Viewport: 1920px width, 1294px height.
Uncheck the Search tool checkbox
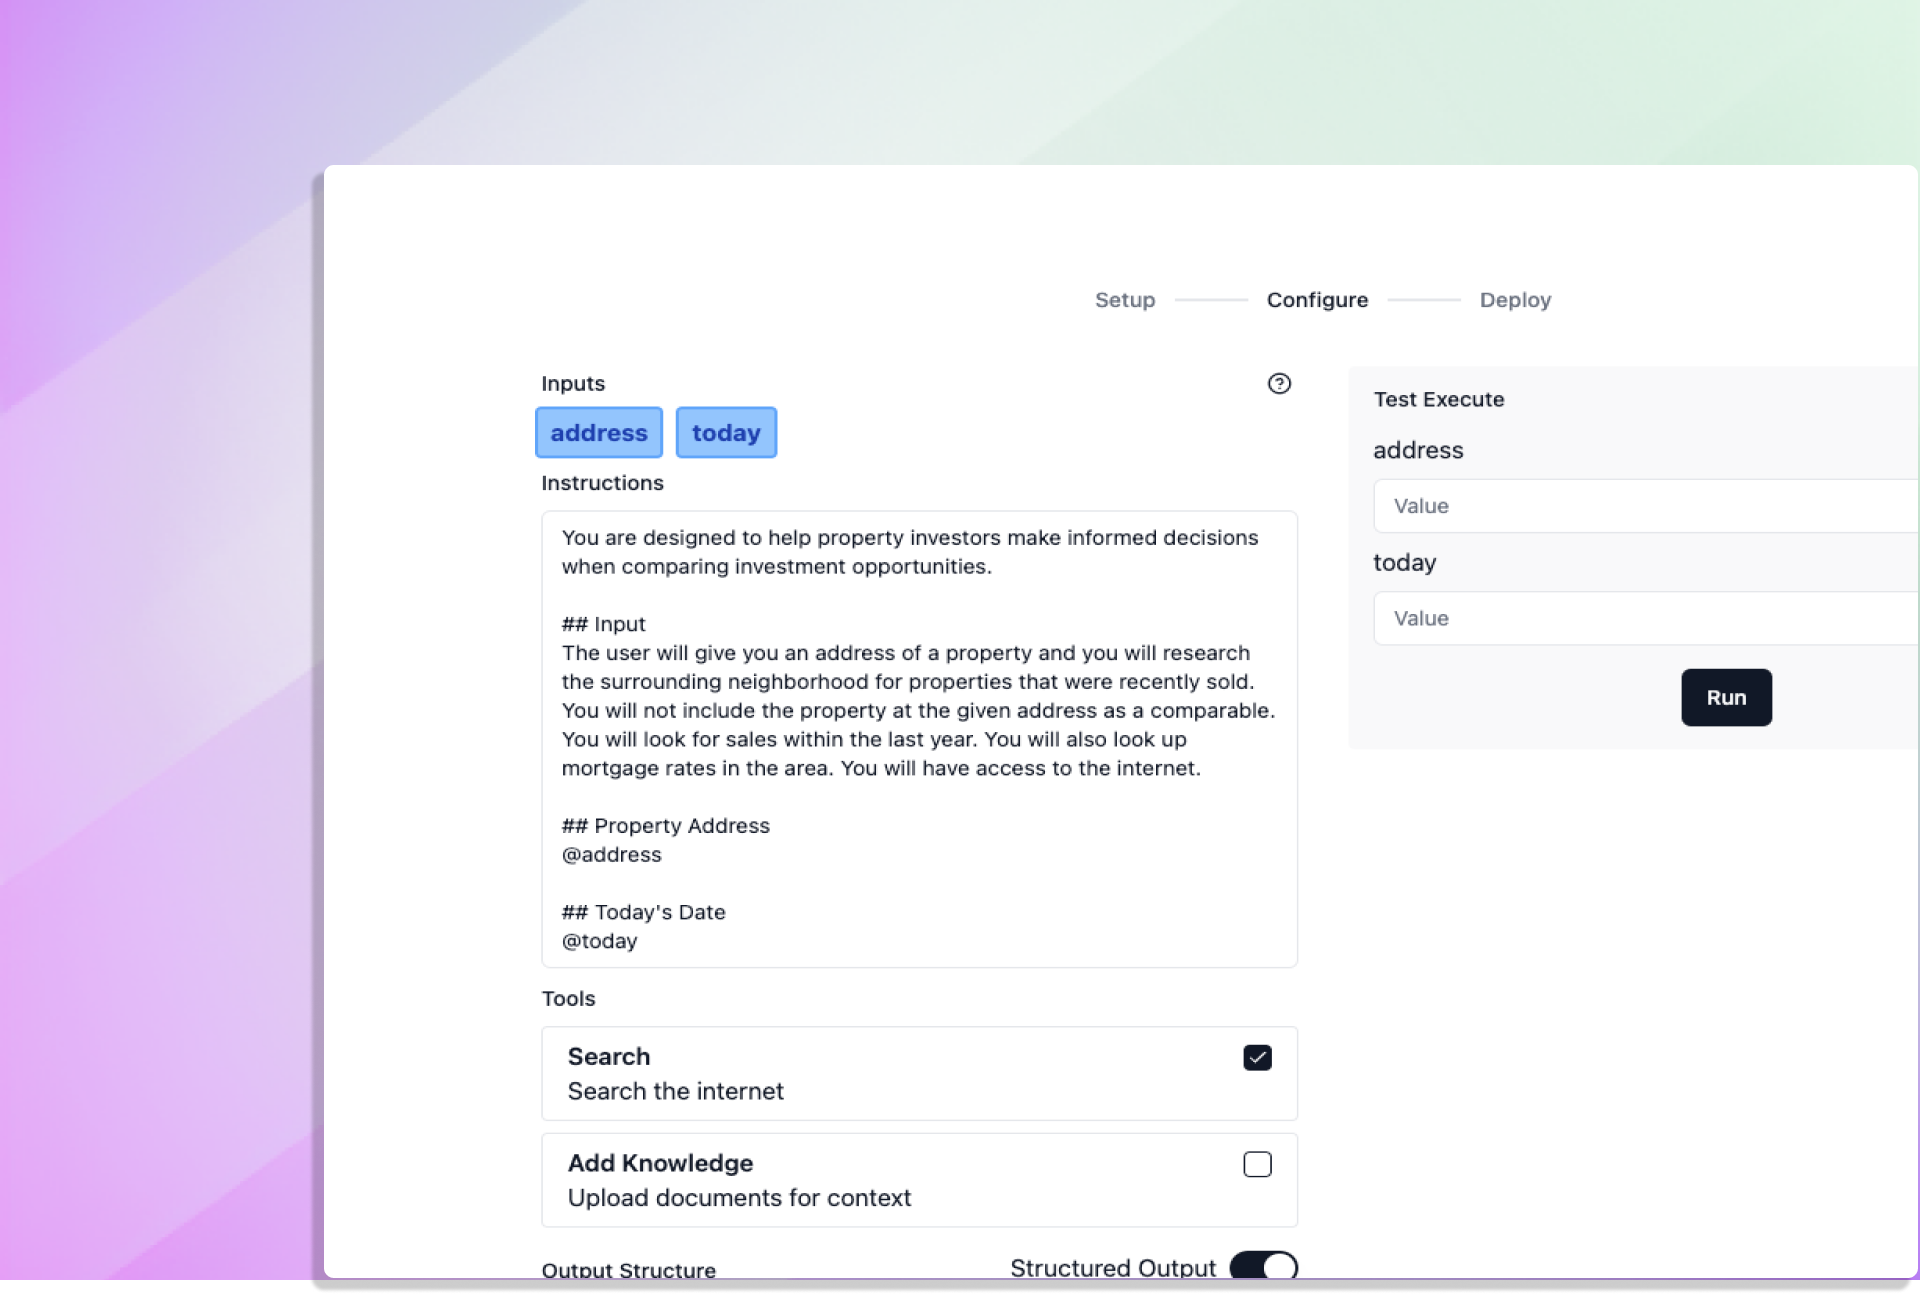tap(1257, 1058)
